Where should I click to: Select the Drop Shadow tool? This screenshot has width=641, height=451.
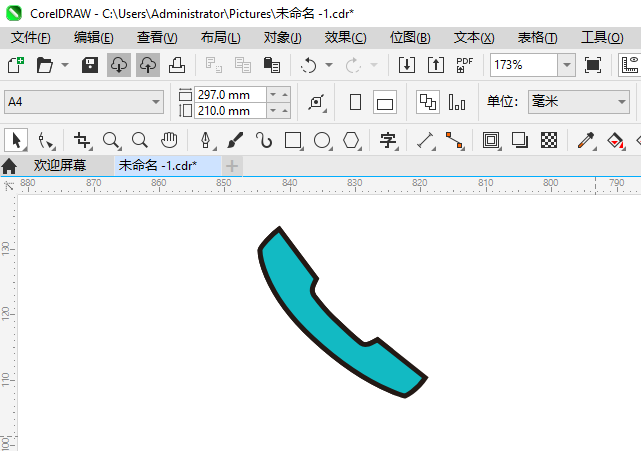[x=520, y=140]
